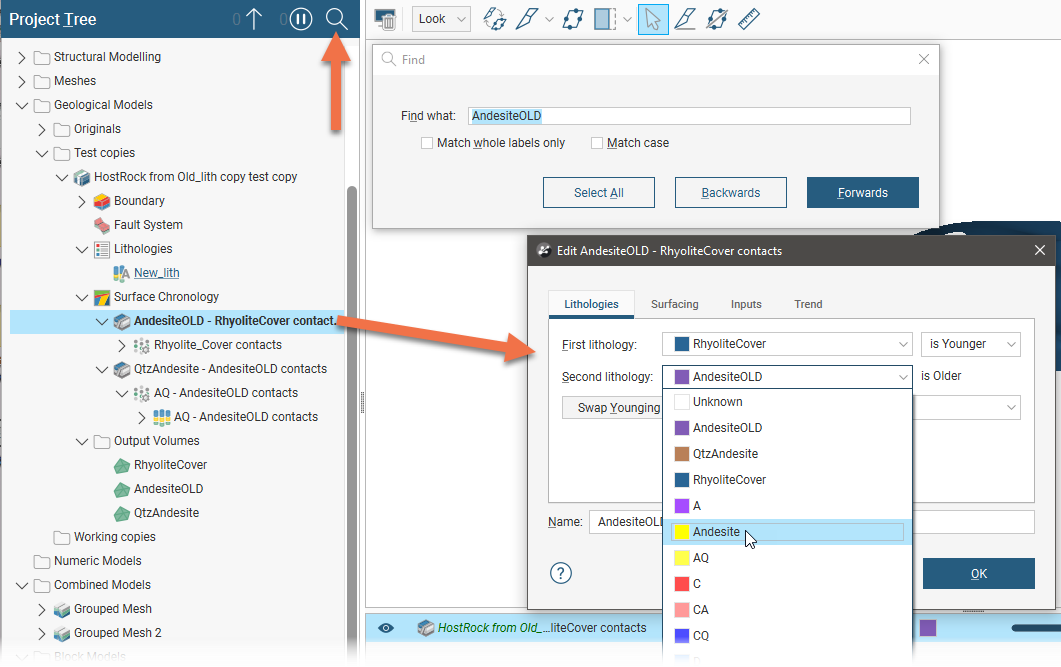Screen dimensions: 1061x667
Task: Switch to the Surfacing tab
Action: 674,304
